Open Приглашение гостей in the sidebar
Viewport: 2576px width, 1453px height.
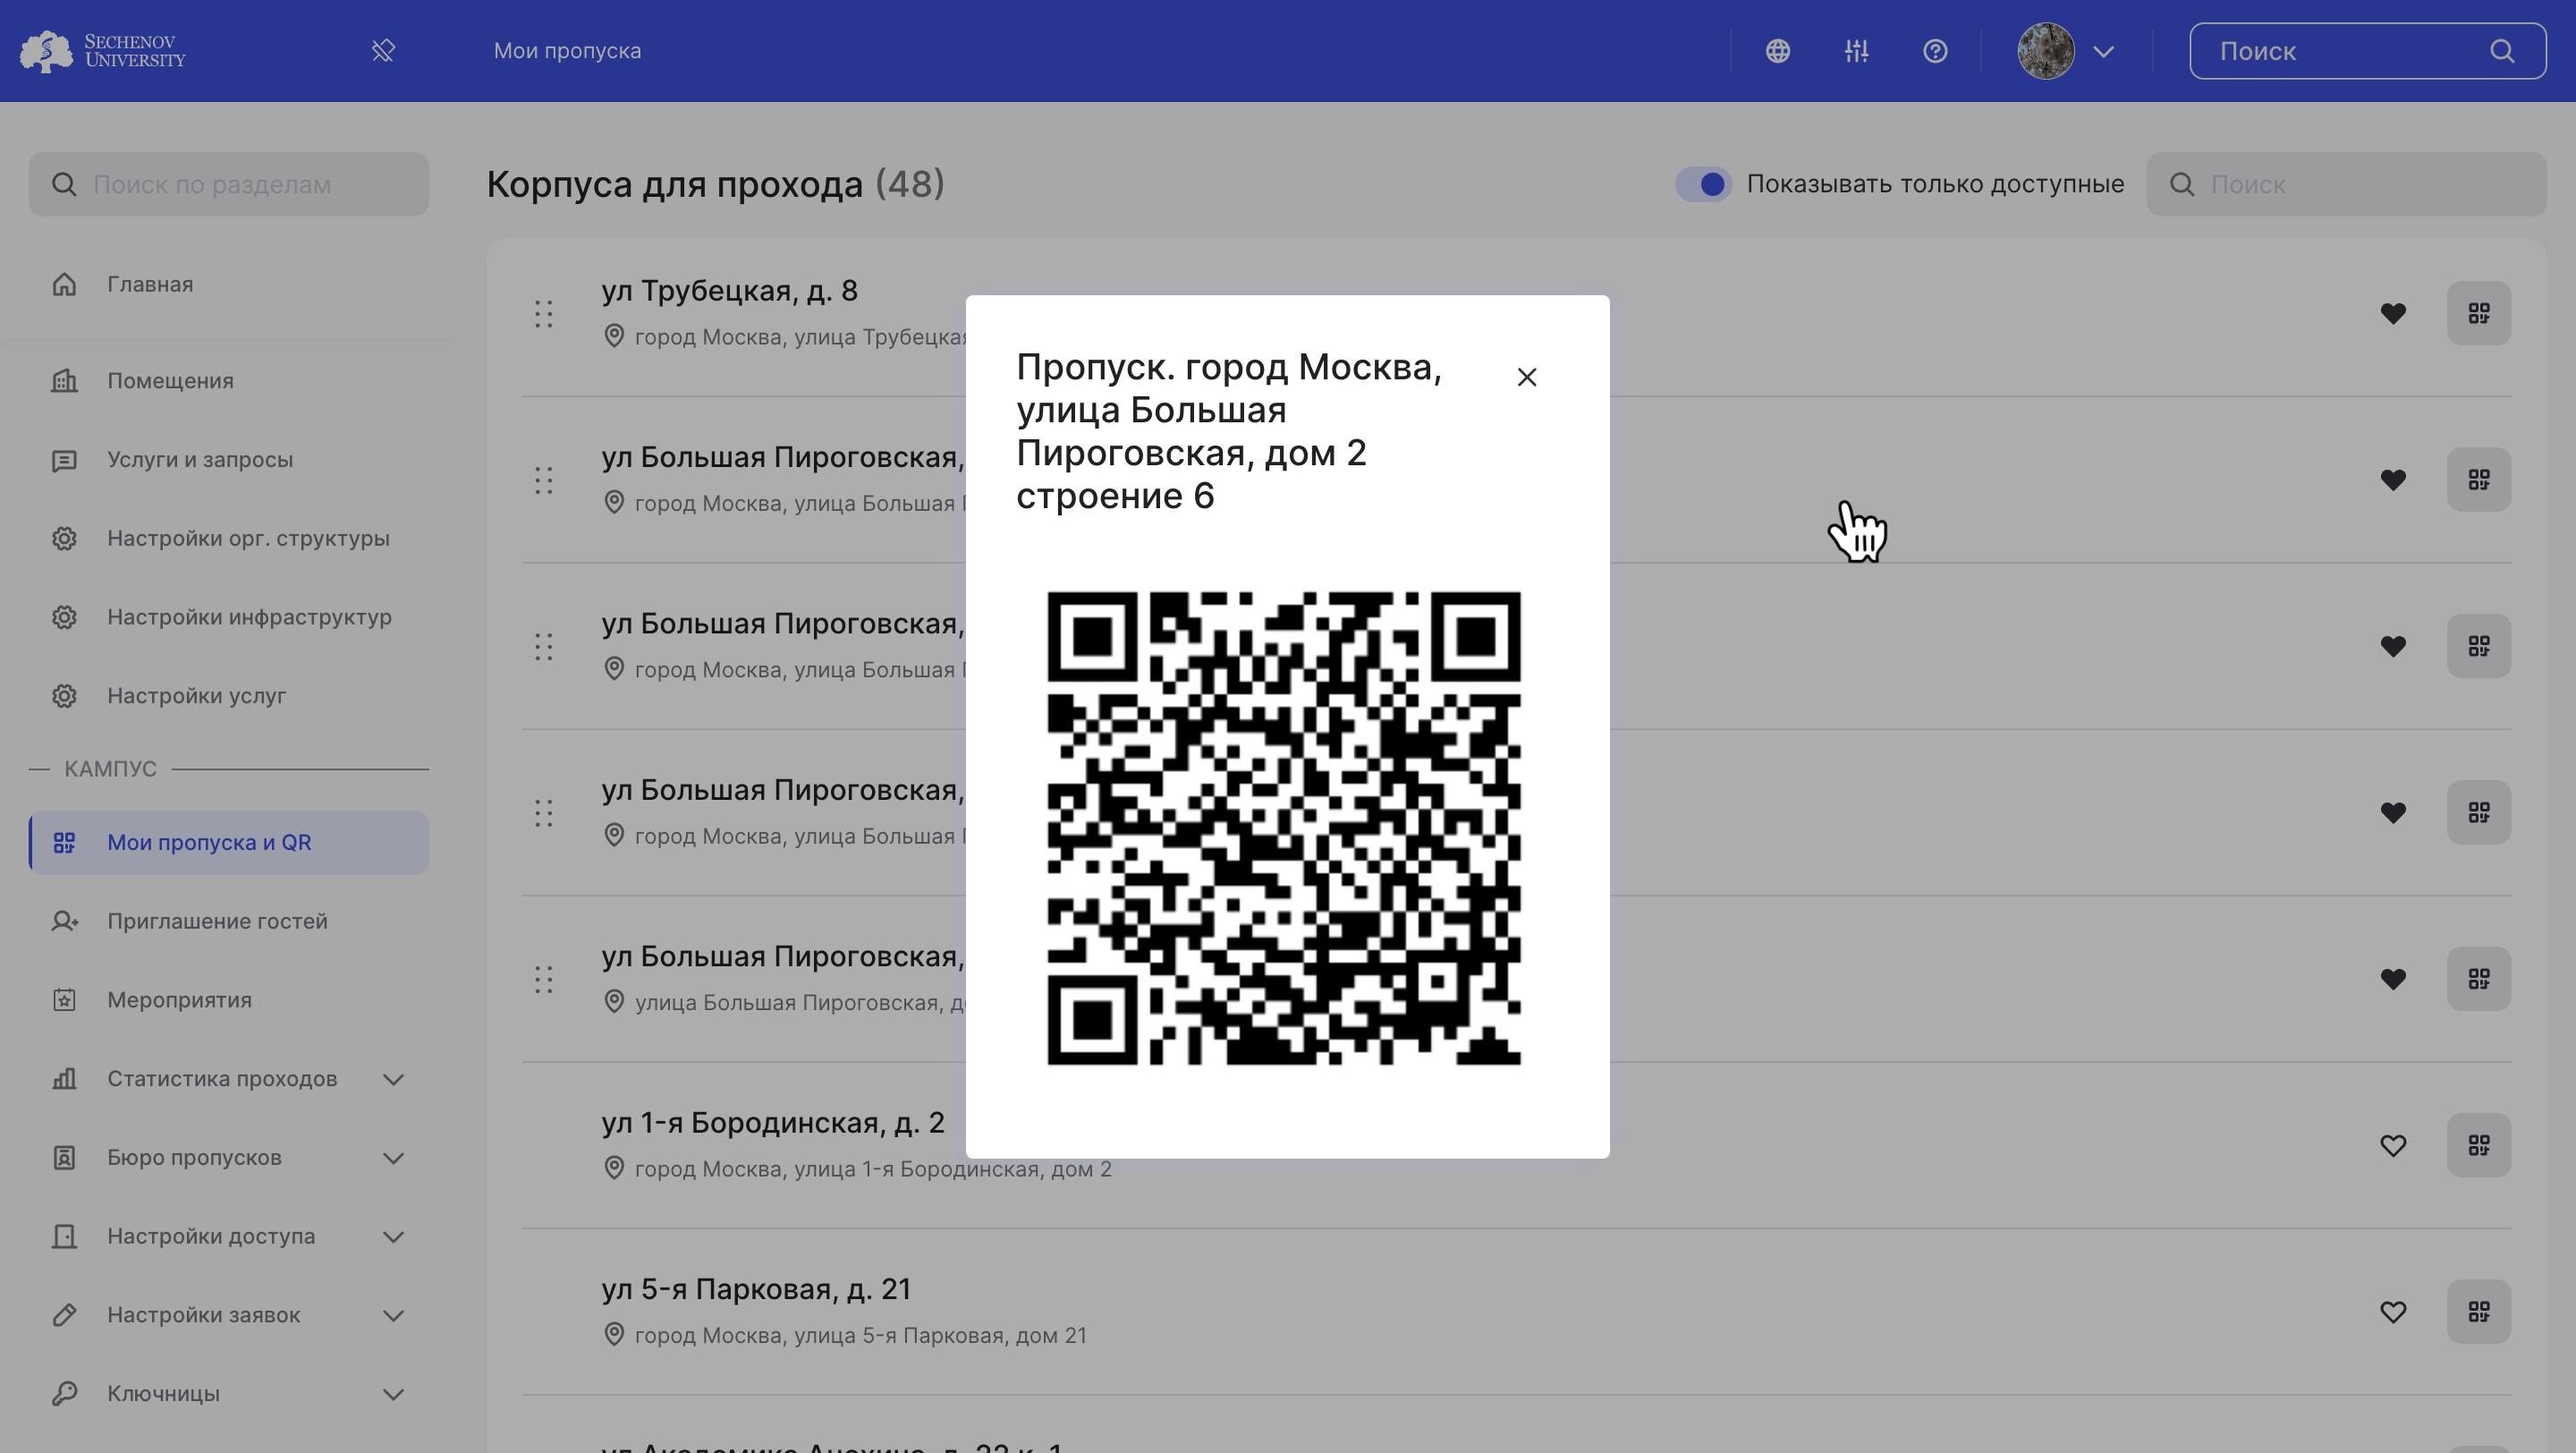point(228,921)
